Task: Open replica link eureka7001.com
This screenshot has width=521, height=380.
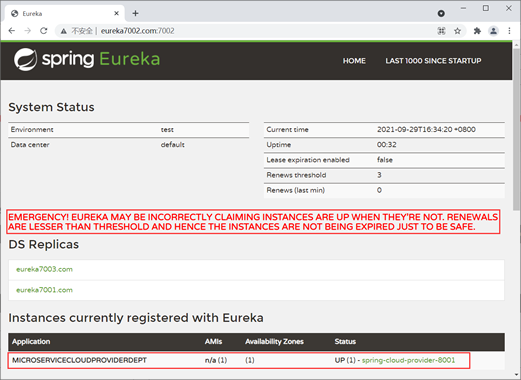Action: (x=44, y=290)
